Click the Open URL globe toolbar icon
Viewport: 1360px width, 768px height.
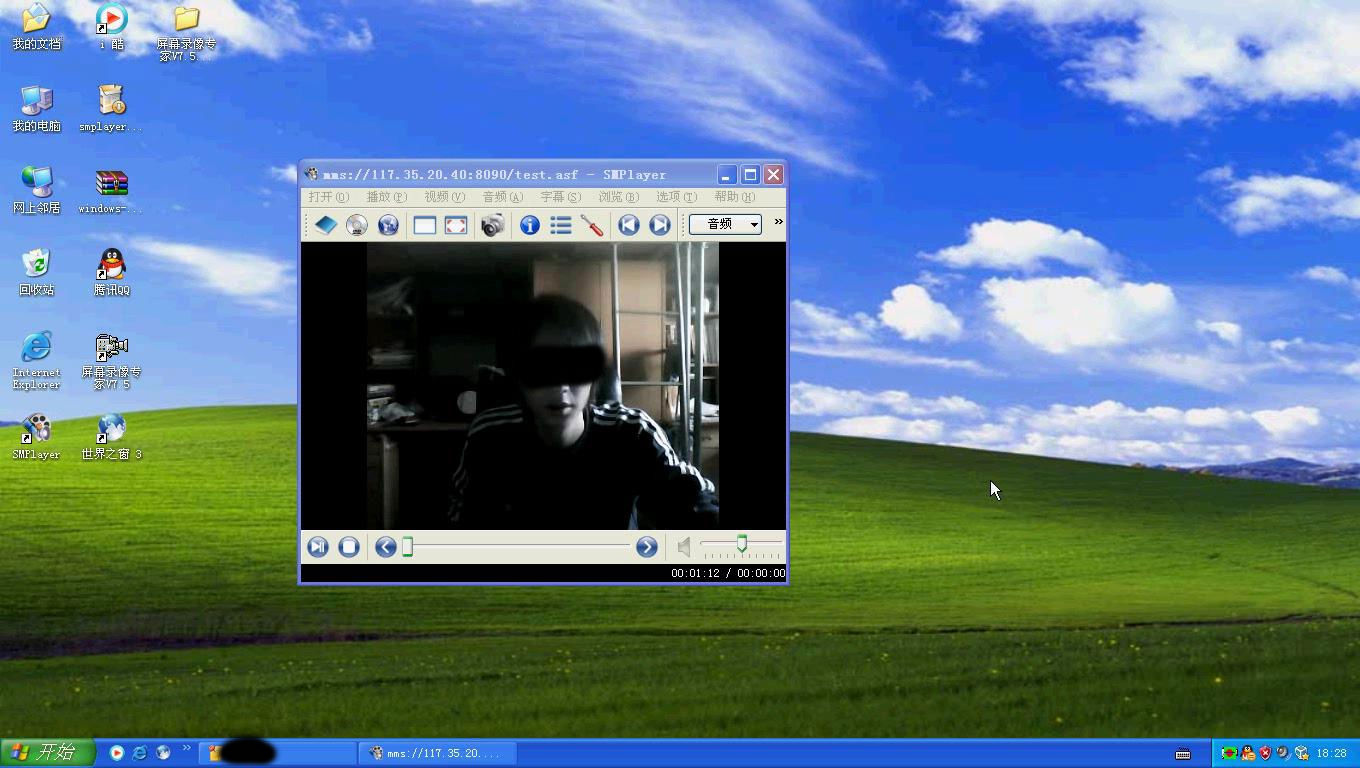pyautogui.click(x=388, y=225)
